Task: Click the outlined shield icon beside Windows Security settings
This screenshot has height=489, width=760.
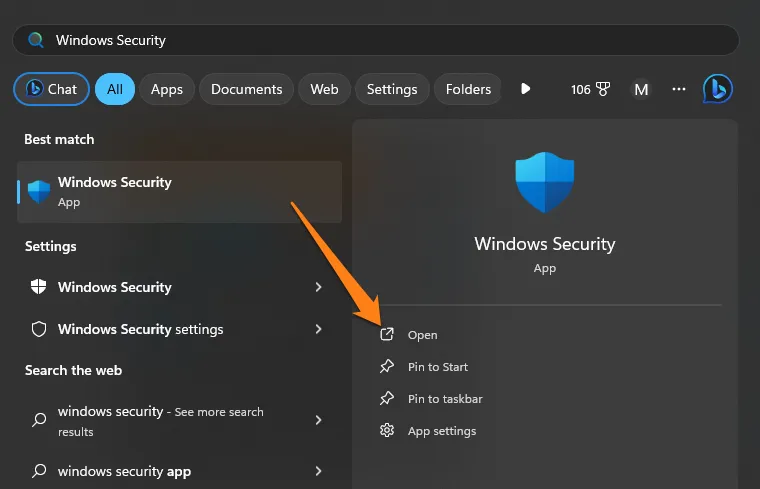Action: tap(39, 329)
